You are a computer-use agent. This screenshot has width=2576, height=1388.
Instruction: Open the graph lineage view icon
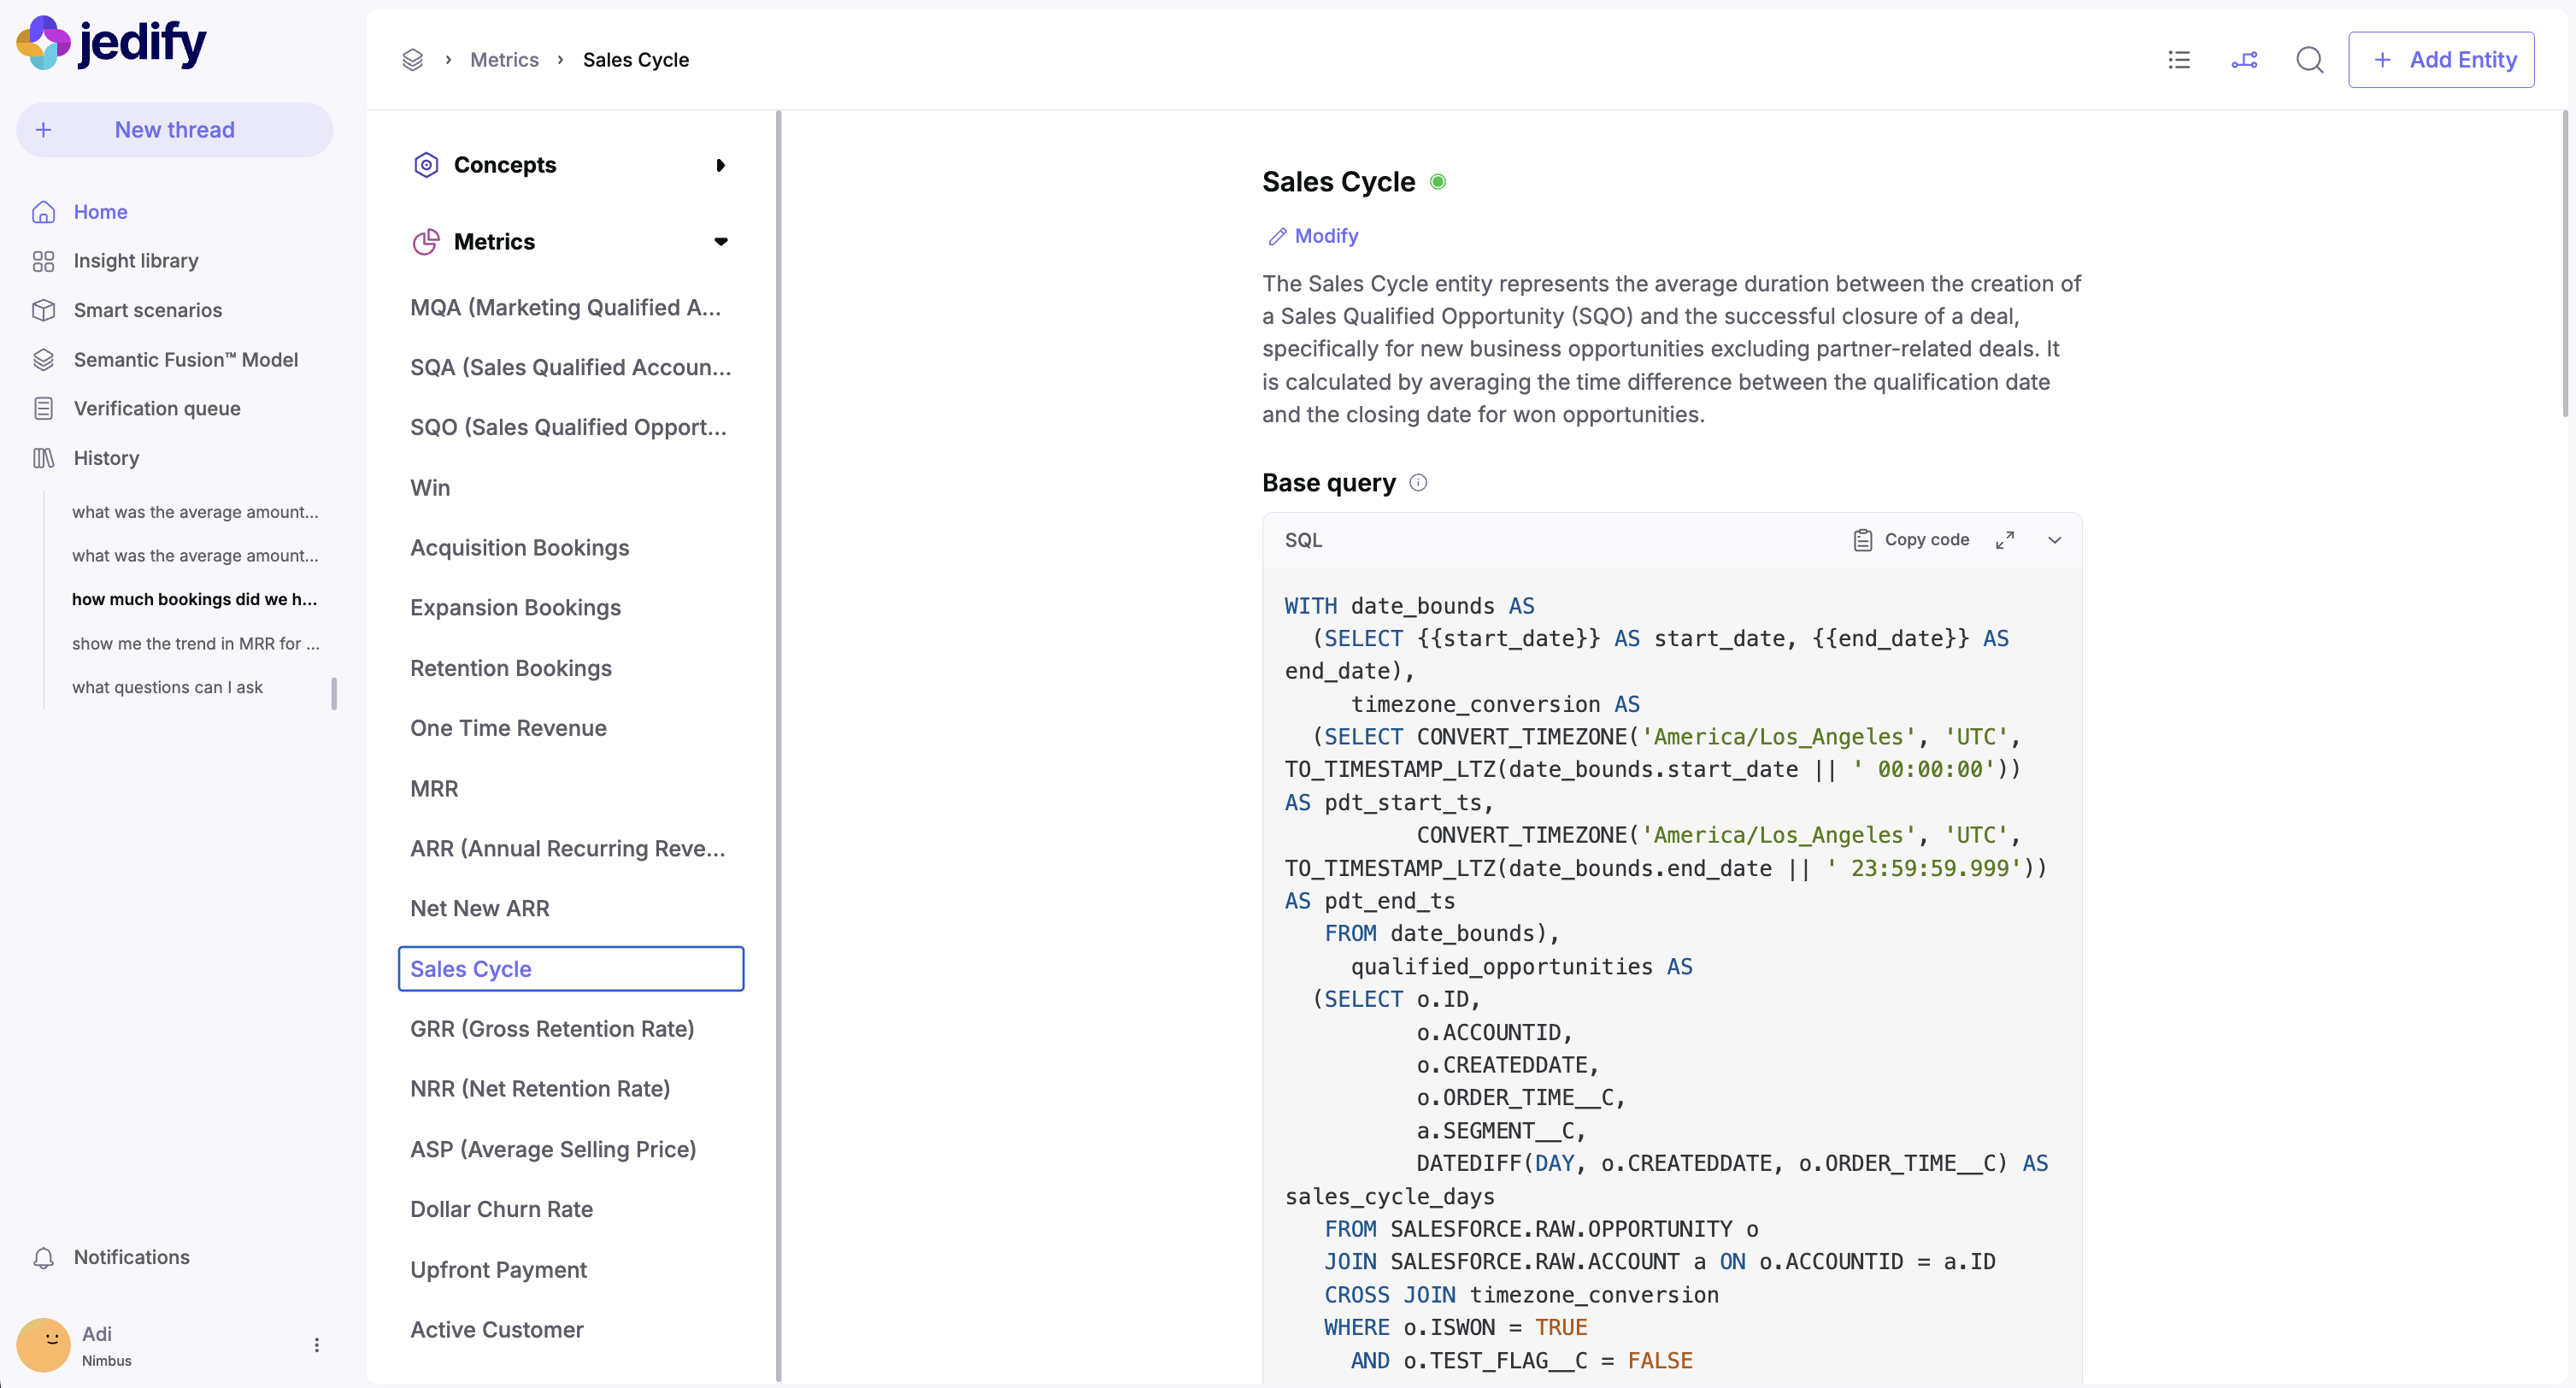pyautogui.click(x=2244, y=60)
